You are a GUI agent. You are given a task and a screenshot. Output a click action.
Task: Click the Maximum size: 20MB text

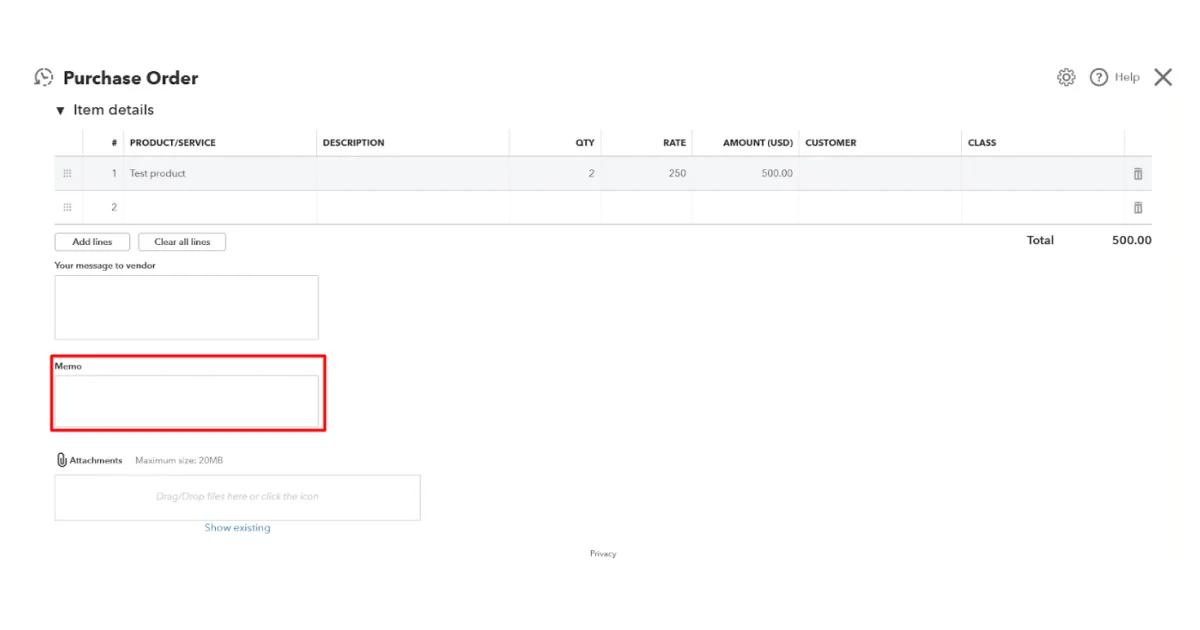[x=179, y=461]
